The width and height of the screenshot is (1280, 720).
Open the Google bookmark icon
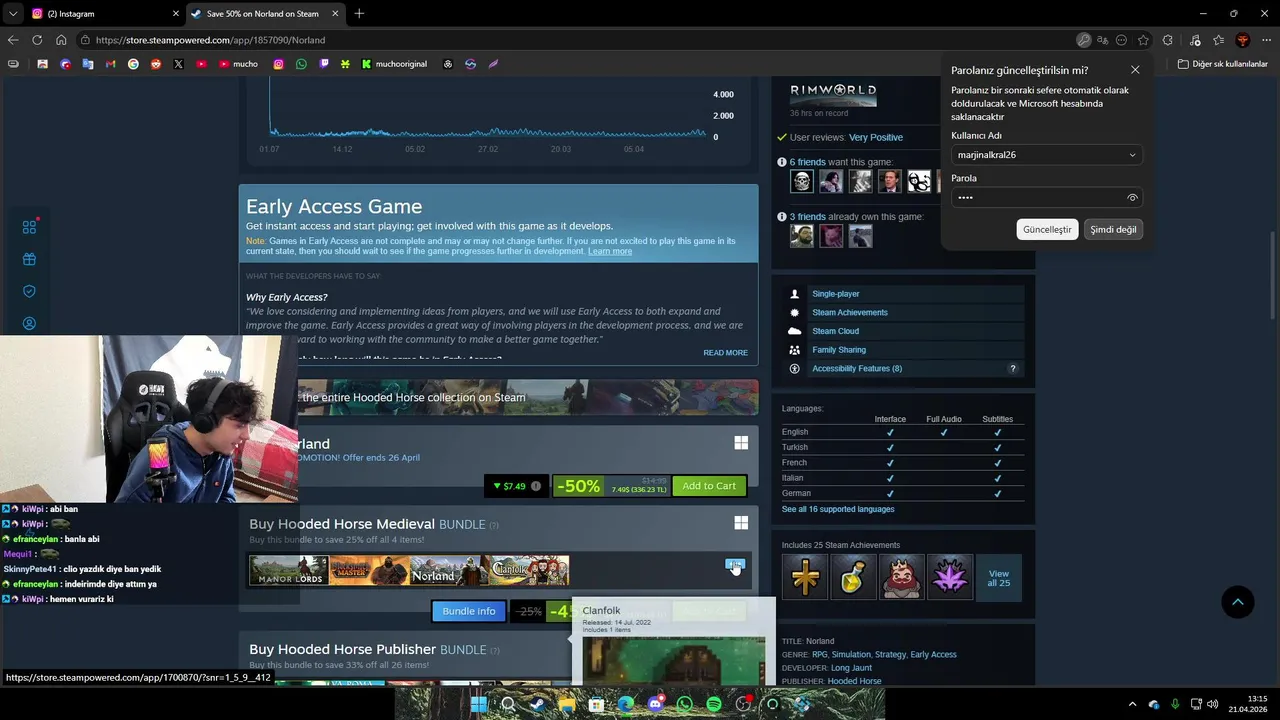click(133, 64)
